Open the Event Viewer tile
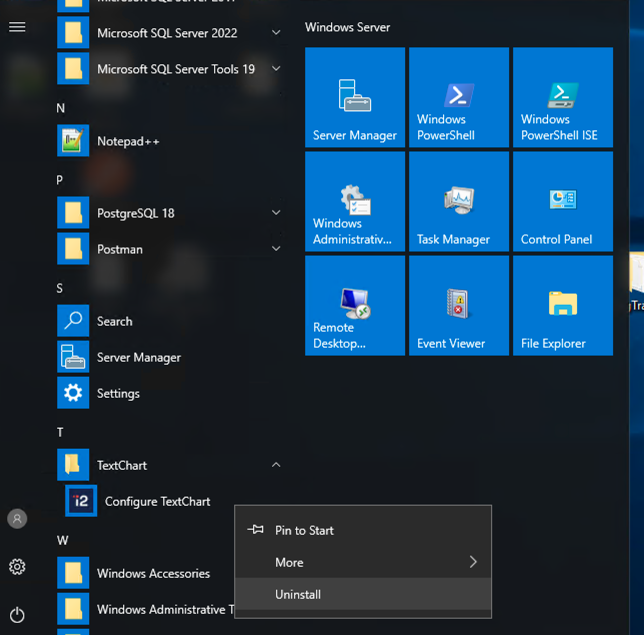The image size is (644, 635). 459,305
